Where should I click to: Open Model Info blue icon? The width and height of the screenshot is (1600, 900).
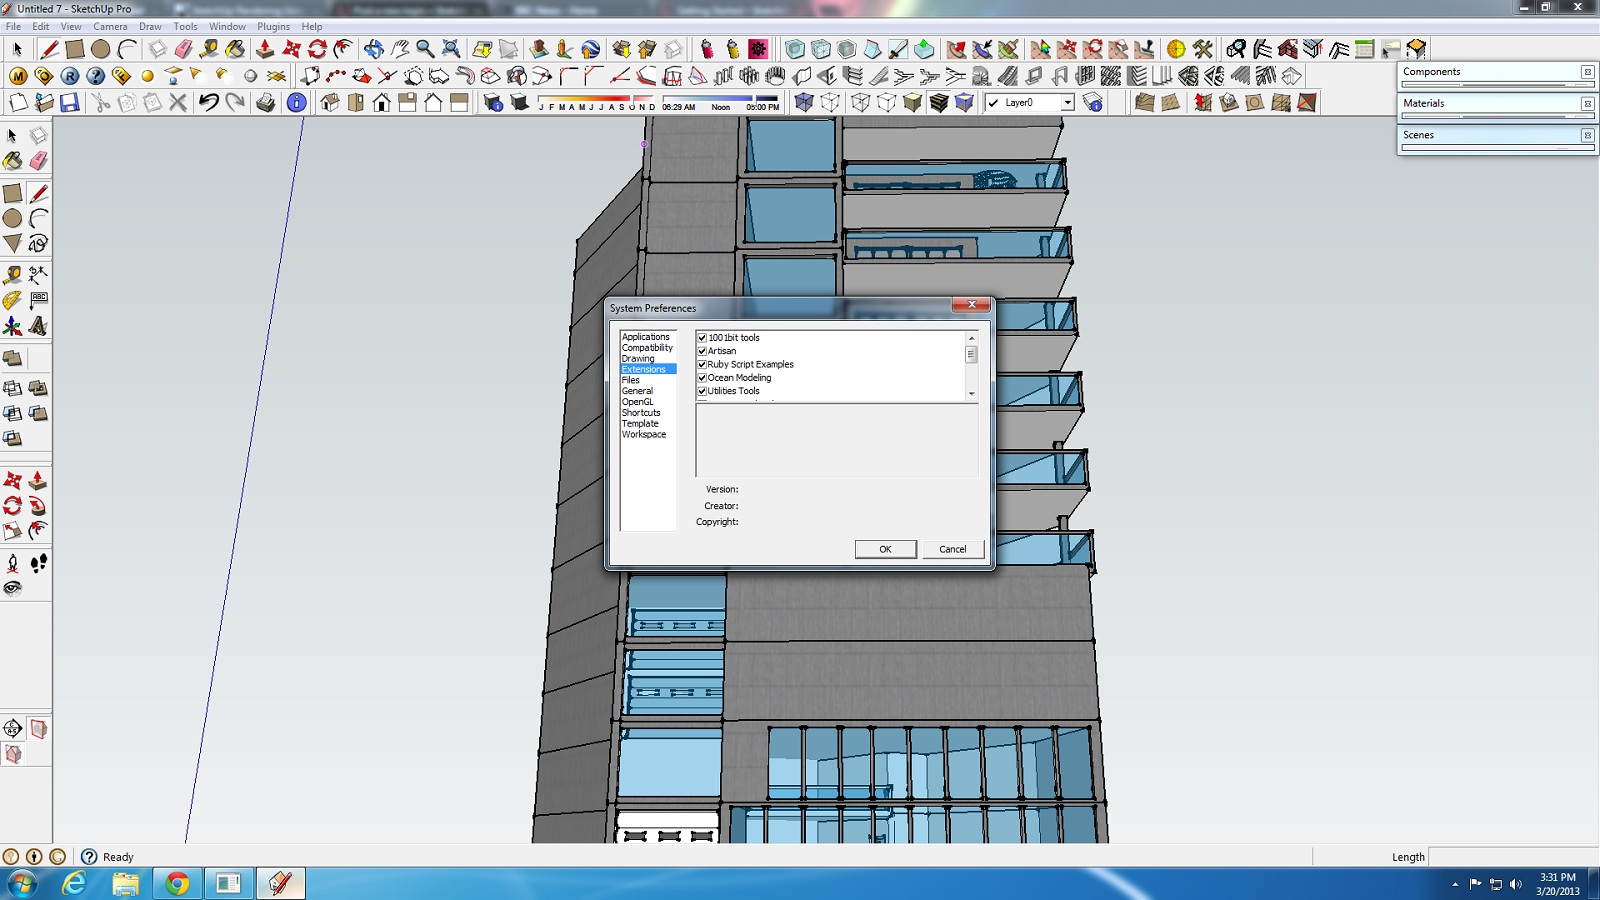[x=296, y=102]
